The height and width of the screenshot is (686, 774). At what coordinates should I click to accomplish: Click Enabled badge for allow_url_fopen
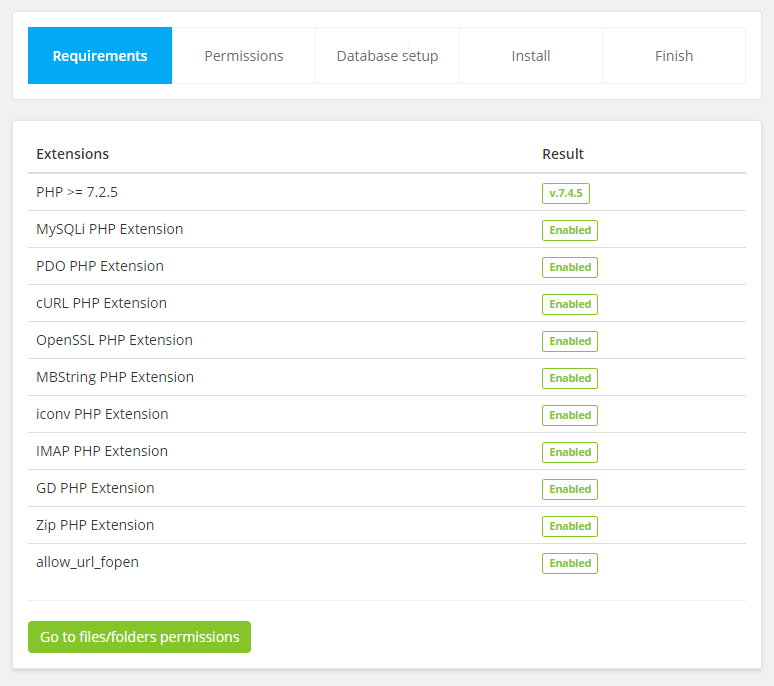coord(570,563)
